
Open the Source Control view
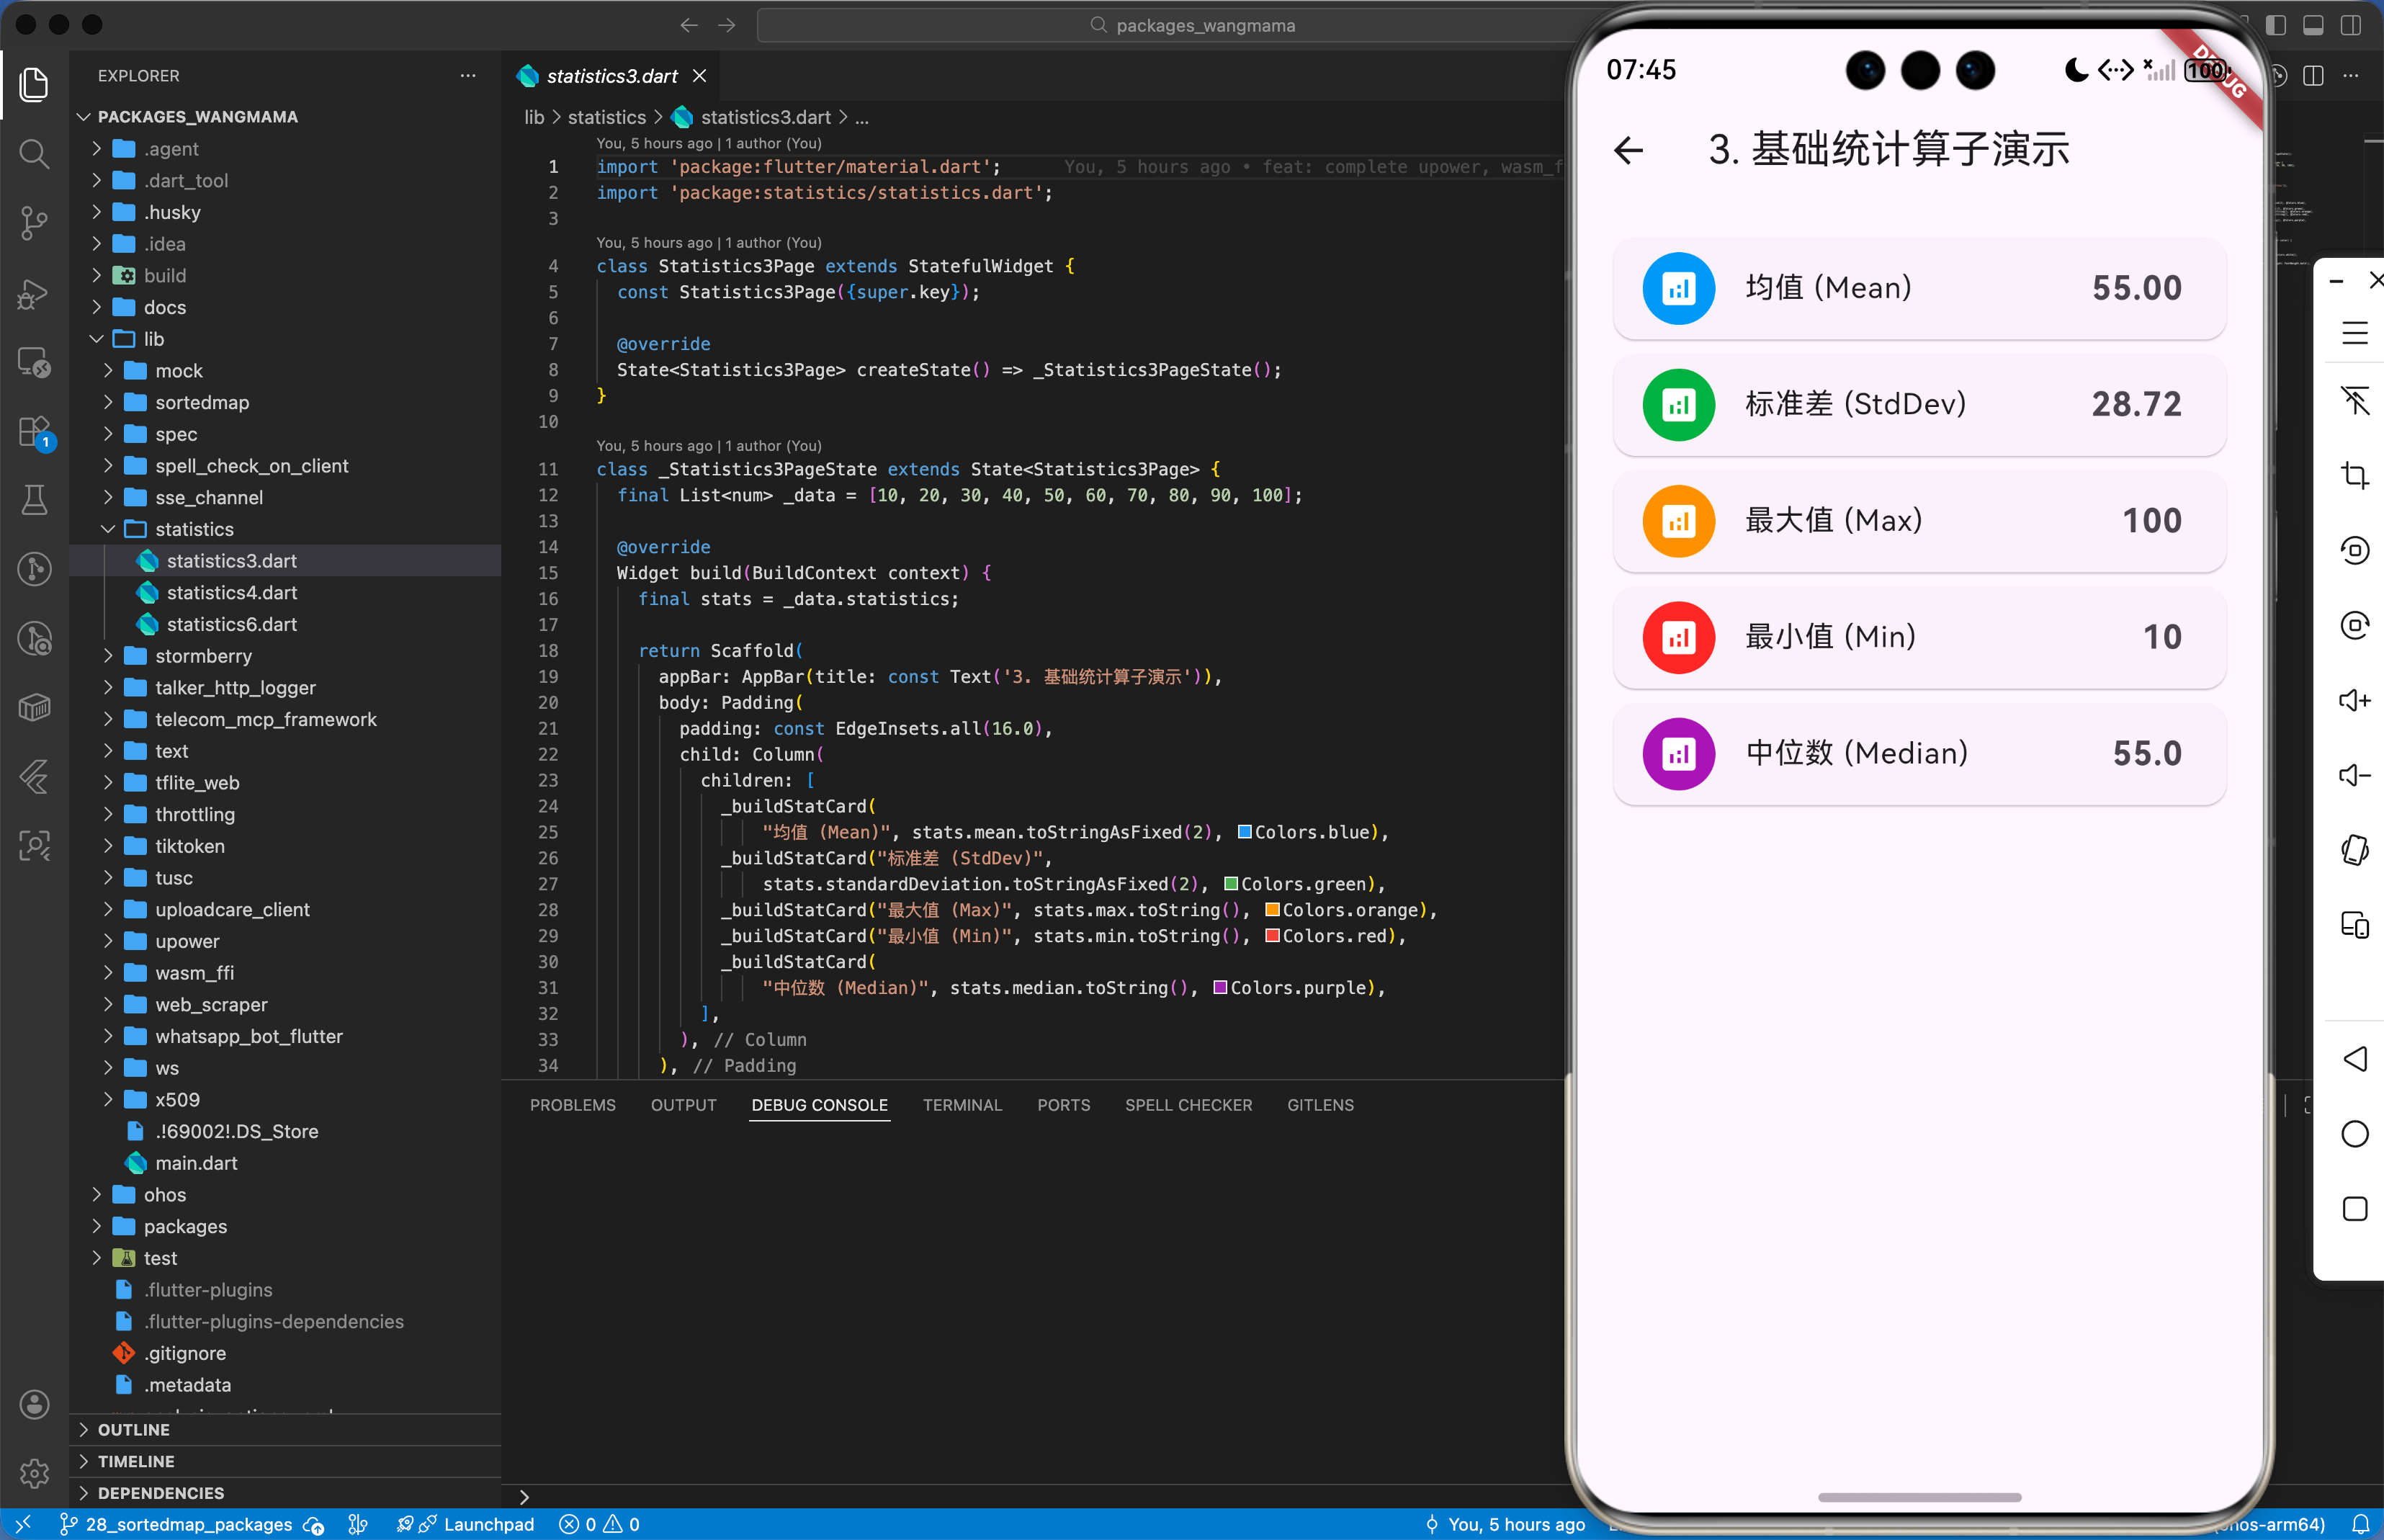point(34,223)
